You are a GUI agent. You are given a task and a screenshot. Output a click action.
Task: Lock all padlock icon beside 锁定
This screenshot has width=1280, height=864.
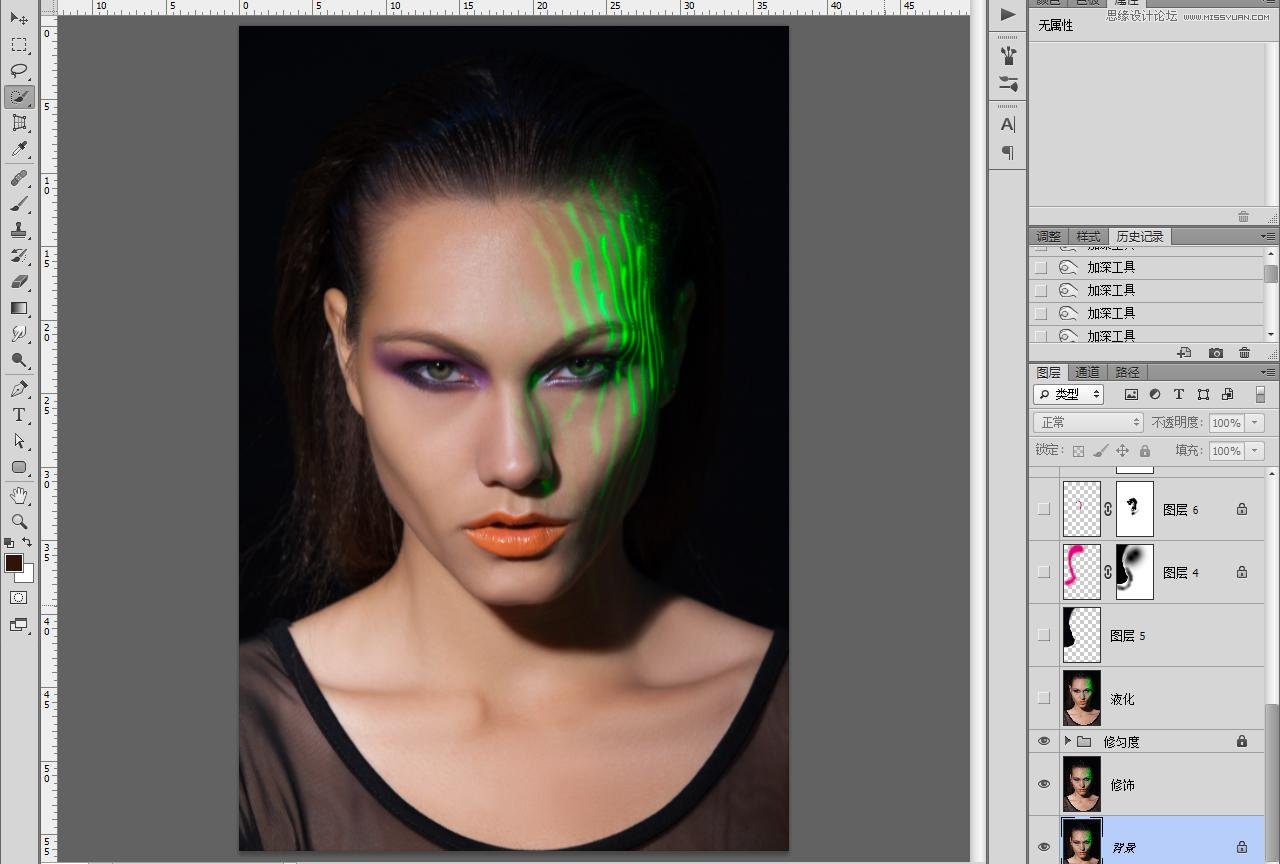pyautogui.click(x=1145, y=451)
